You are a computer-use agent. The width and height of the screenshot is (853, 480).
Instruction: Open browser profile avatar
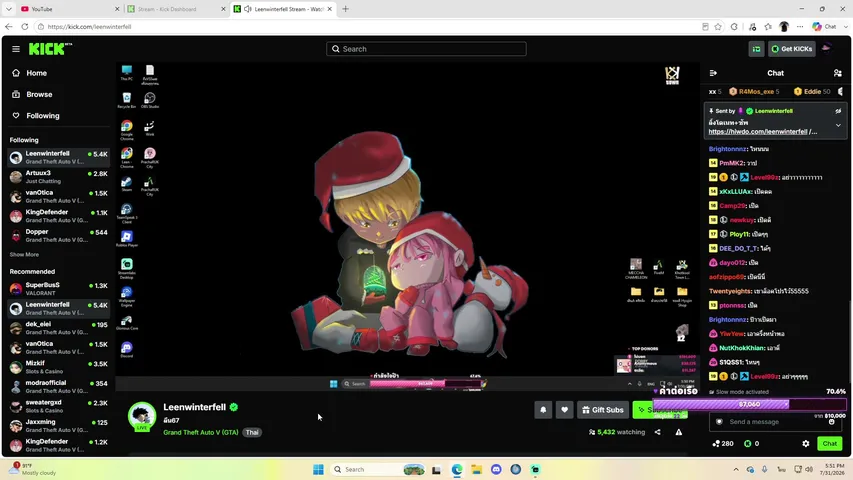pos(784,27)
